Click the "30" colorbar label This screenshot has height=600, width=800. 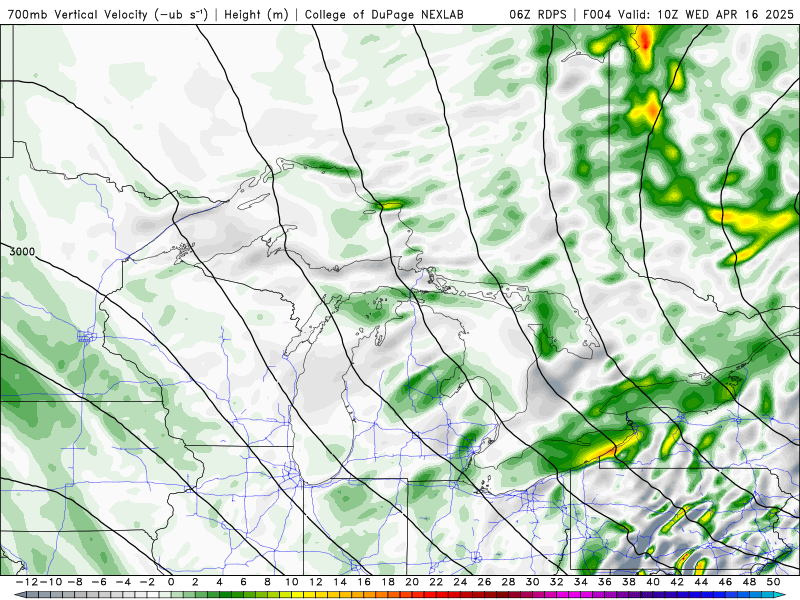coord(533,582)
